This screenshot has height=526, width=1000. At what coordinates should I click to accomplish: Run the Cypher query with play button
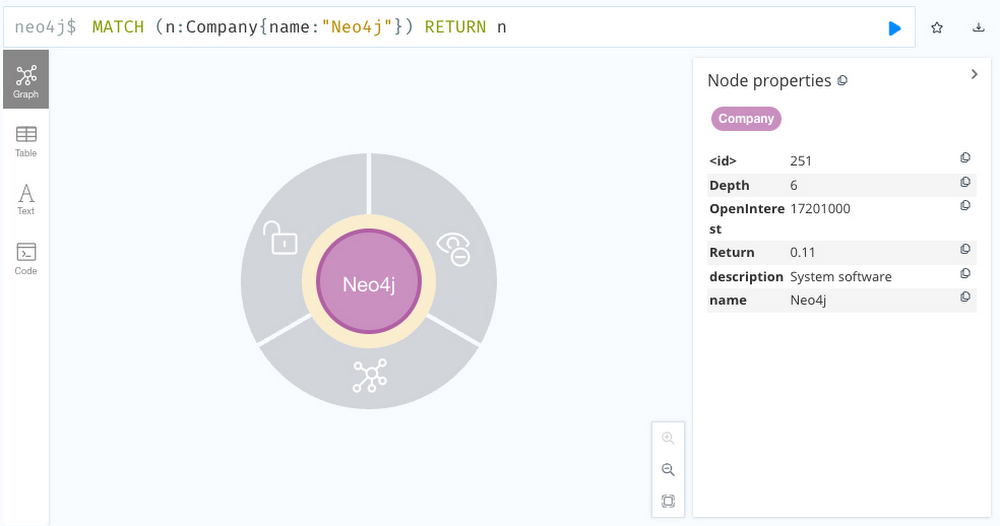tap(894, 28)
